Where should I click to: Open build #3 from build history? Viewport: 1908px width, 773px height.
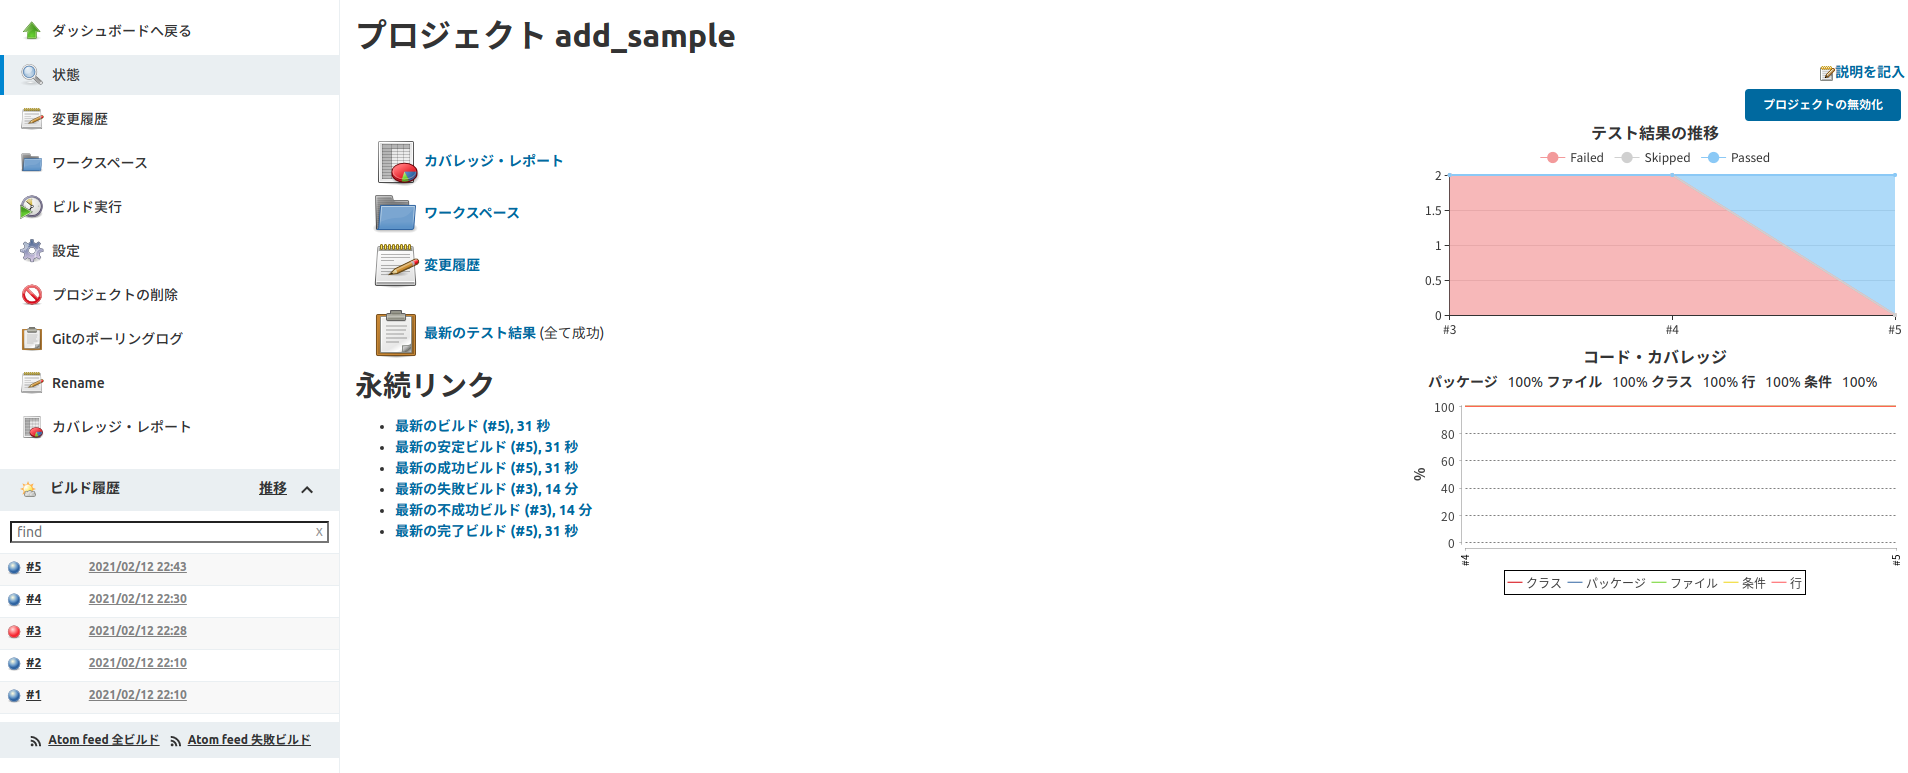point(34,630)
